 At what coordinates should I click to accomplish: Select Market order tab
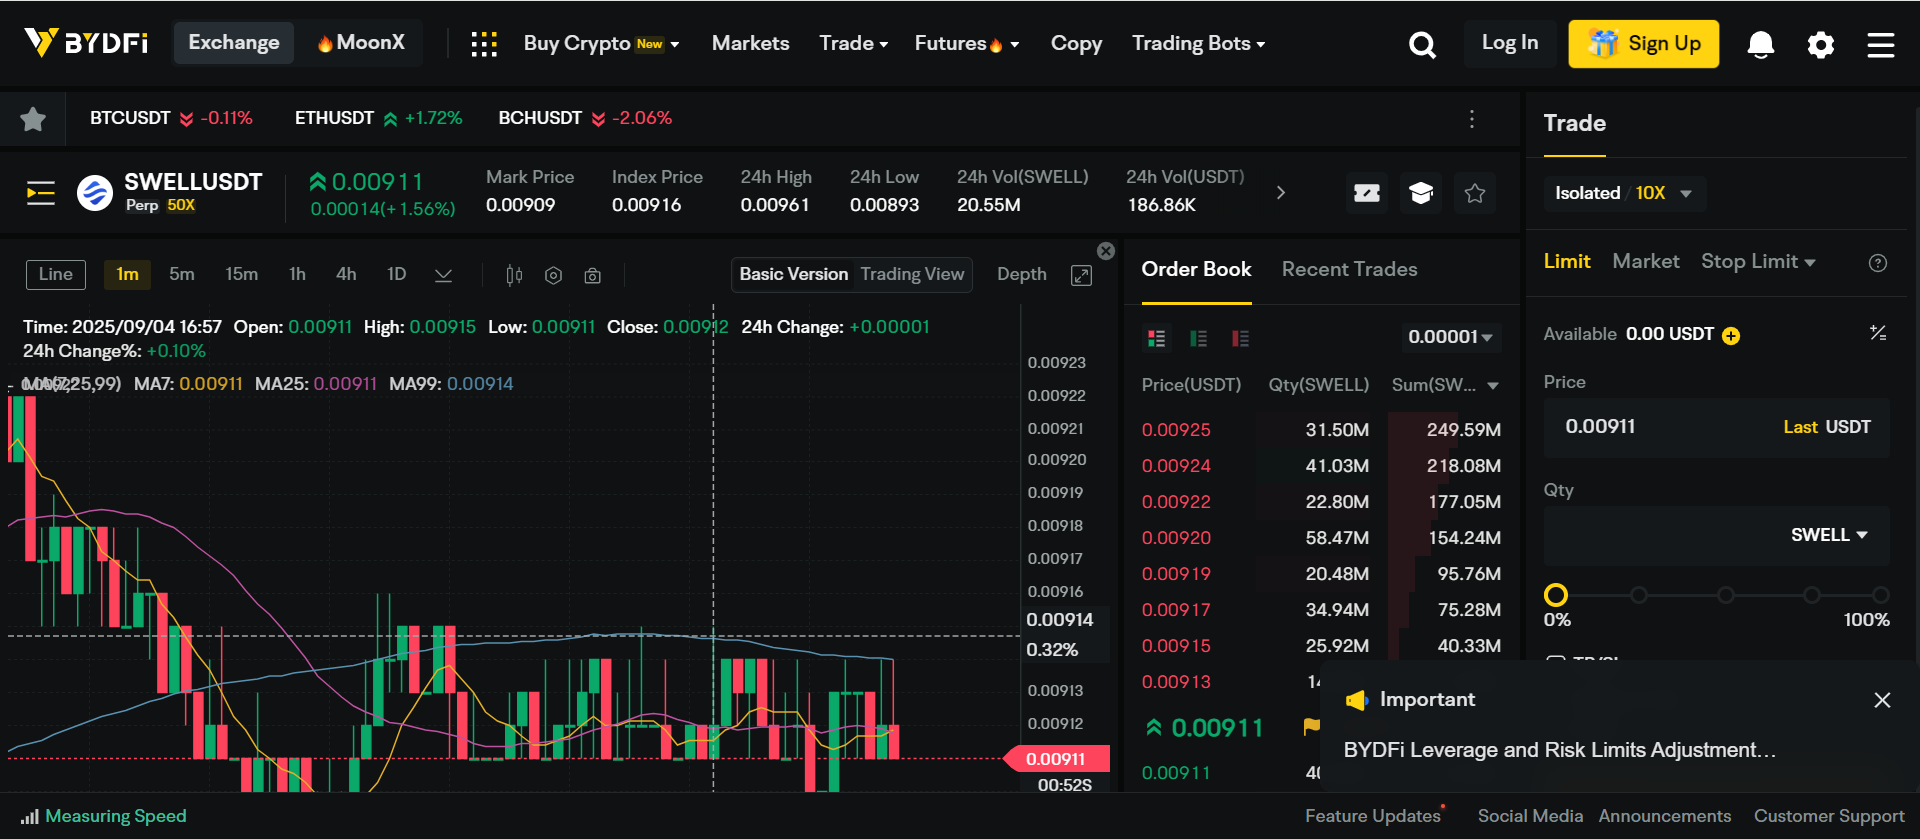pos(1645,262)
